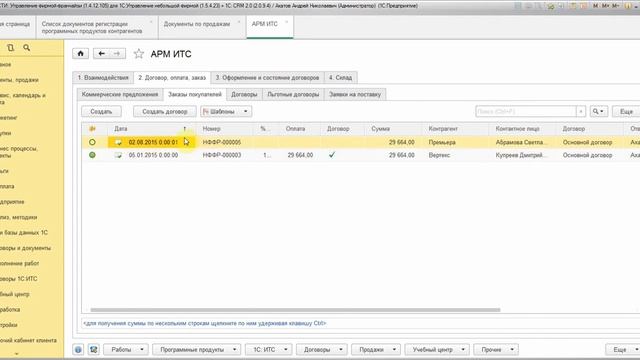Click the green circle status in the Вертекс row
Image resolution: width=640 pixels, height=360 pixels.
[x=92, y=155]
